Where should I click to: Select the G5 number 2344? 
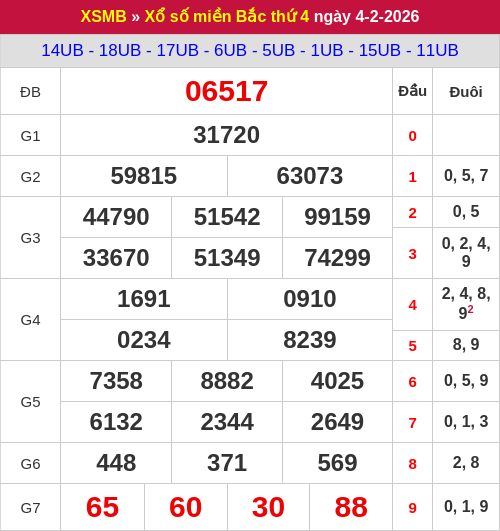[227, 422]
